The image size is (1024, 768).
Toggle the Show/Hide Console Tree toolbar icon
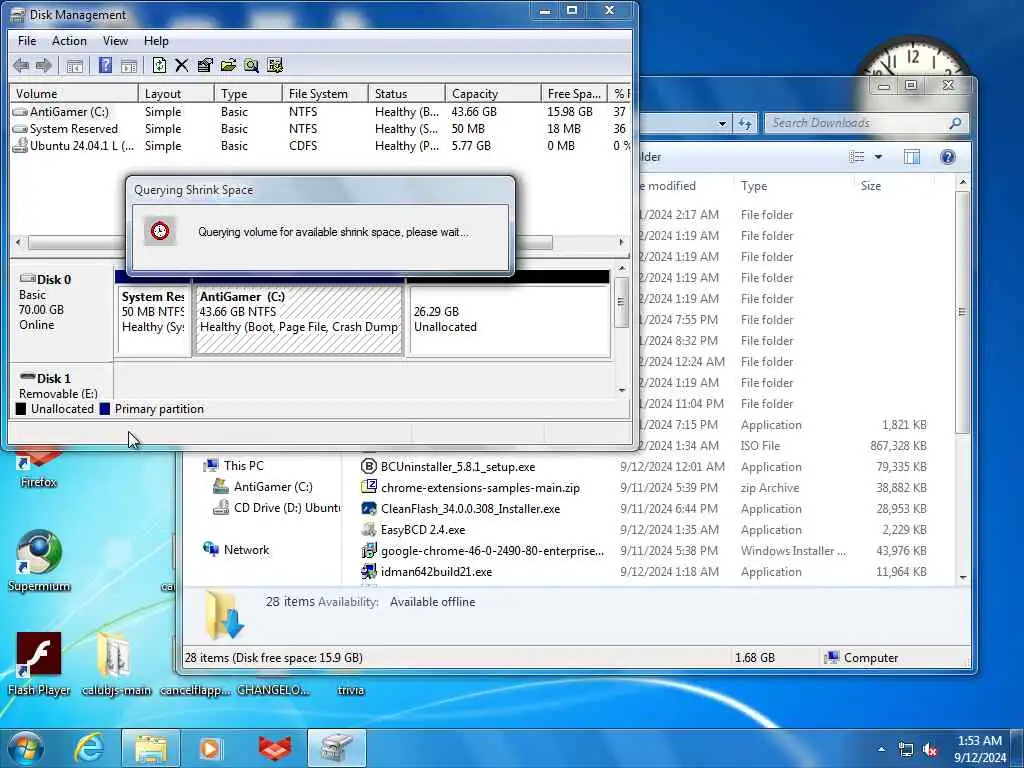coord(74,65)
